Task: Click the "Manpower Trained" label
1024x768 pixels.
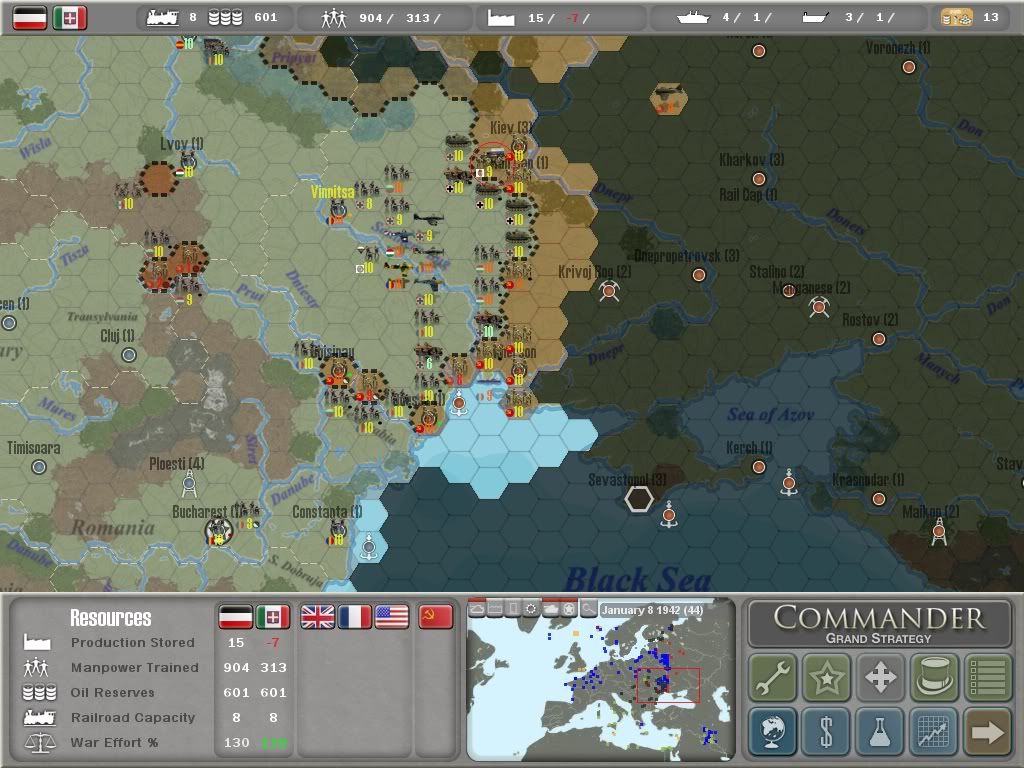Action: (x=135, y=667)
